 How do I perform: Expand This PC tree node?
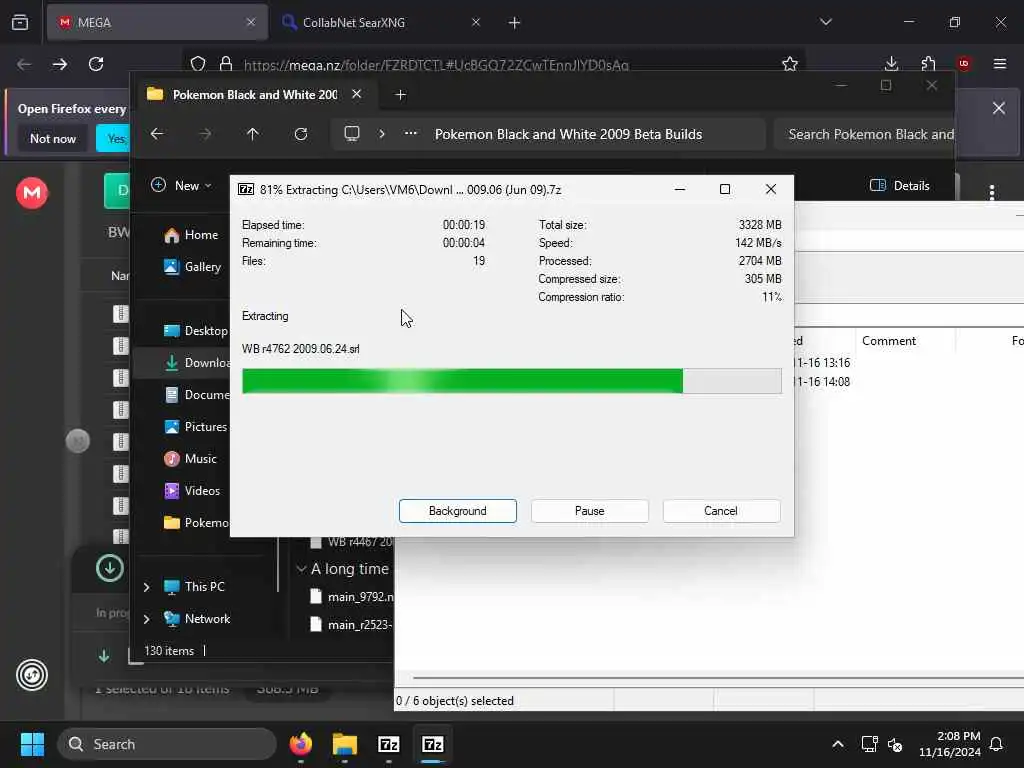[x=146, y=587]
